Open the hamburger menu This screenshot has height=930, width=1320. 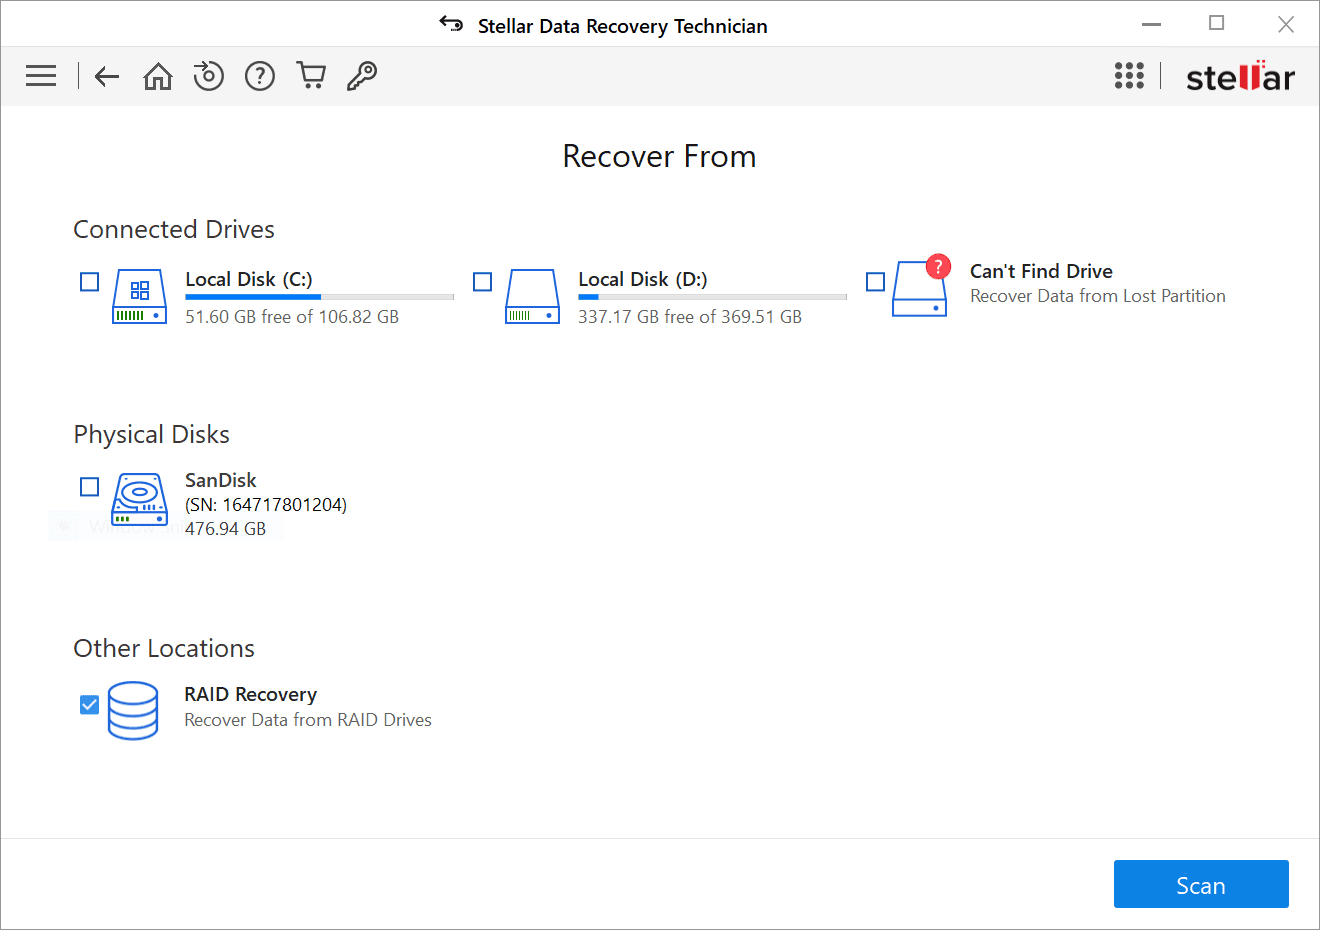[x=41, y=76]
